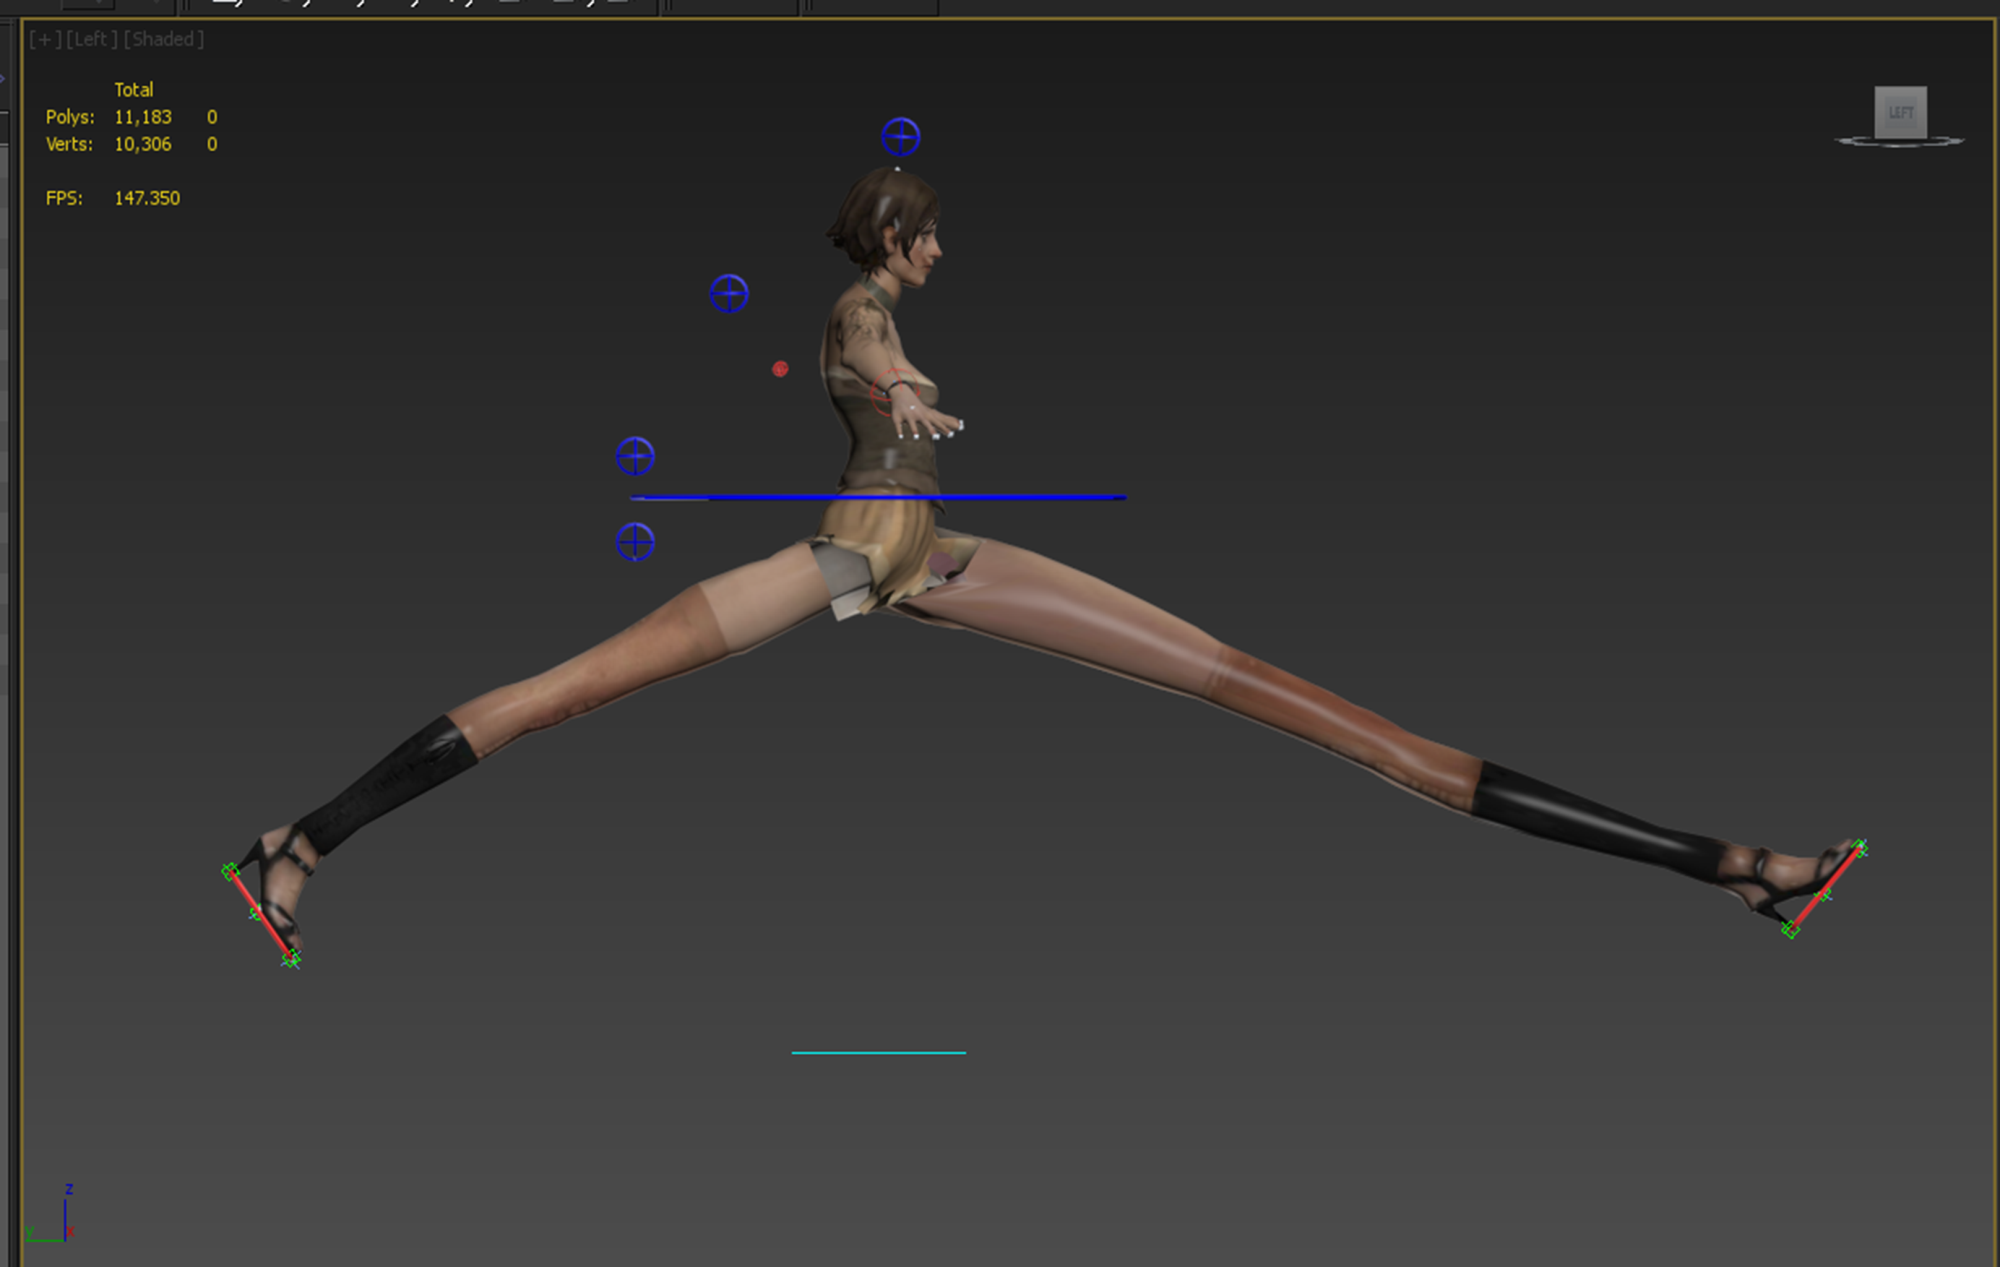The image size is (2000, 1267).
Task: Open the [Shaded] viewport shading menu
Action: coord(164,39)
